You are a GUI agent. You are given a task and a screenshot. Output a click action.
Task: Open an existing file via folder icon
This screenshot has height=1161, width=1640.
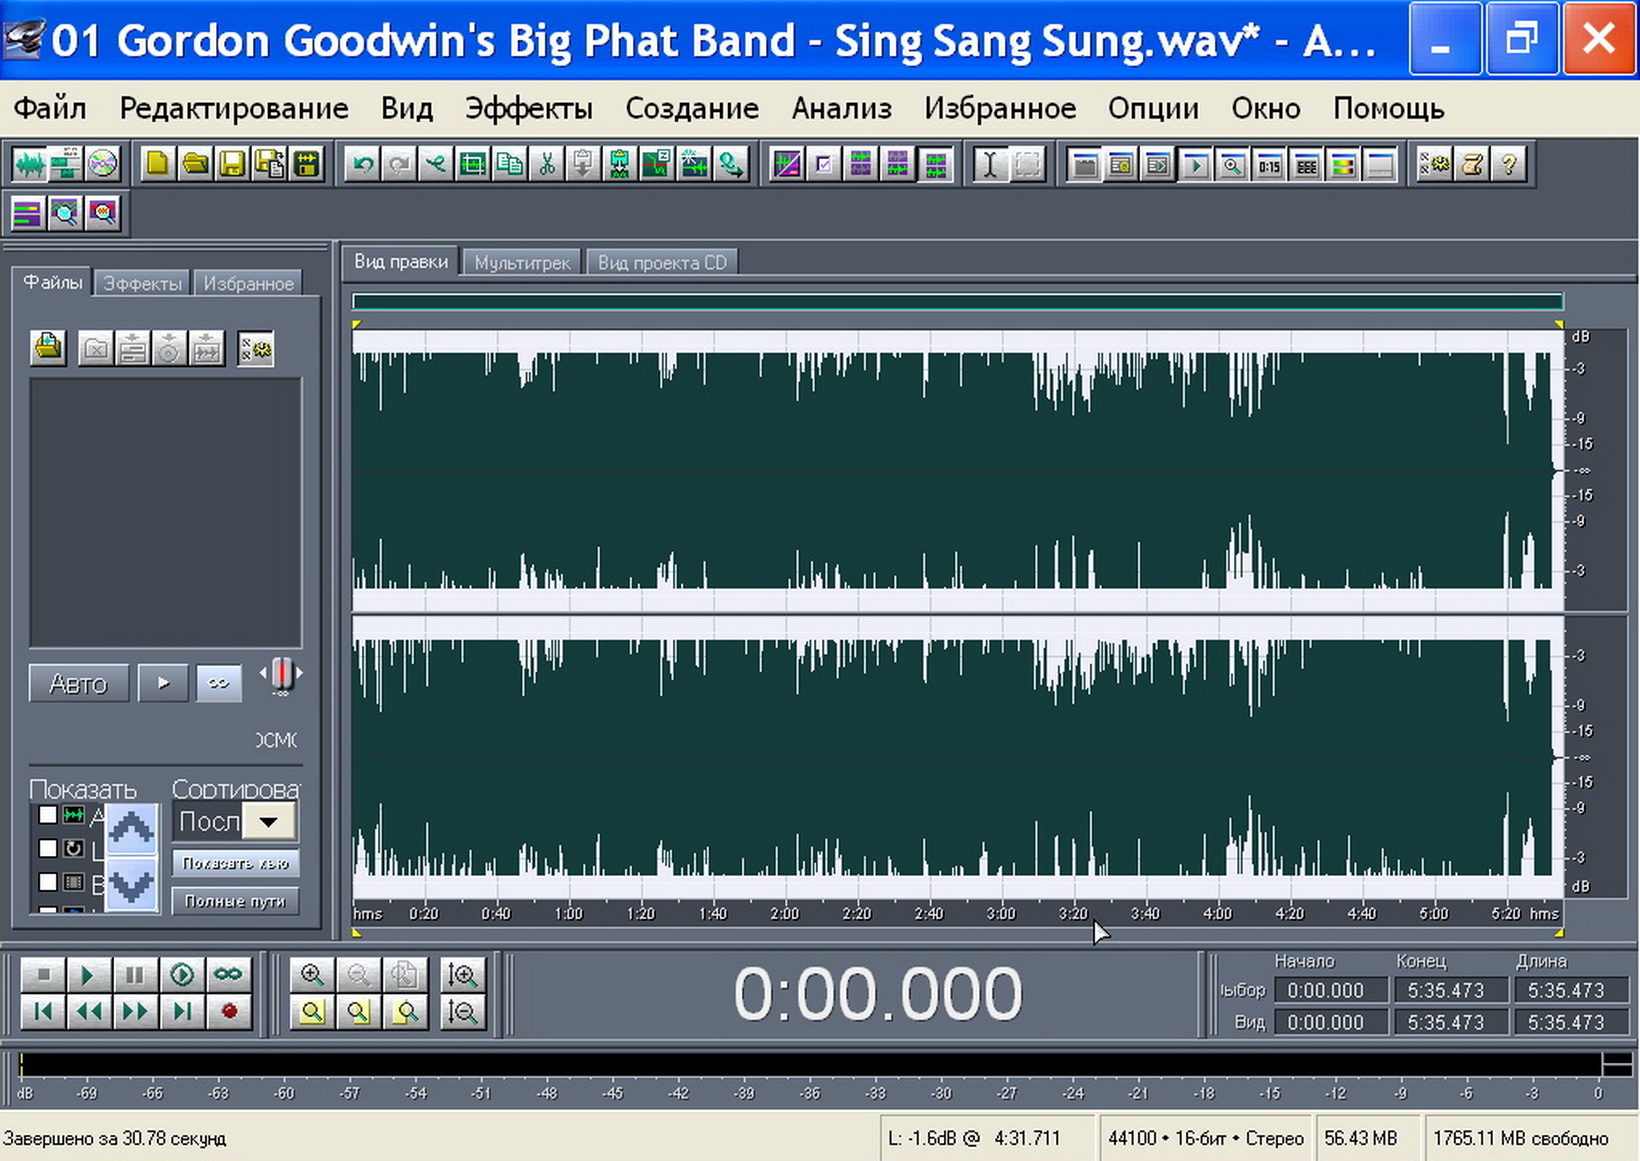tap(194, 164)
